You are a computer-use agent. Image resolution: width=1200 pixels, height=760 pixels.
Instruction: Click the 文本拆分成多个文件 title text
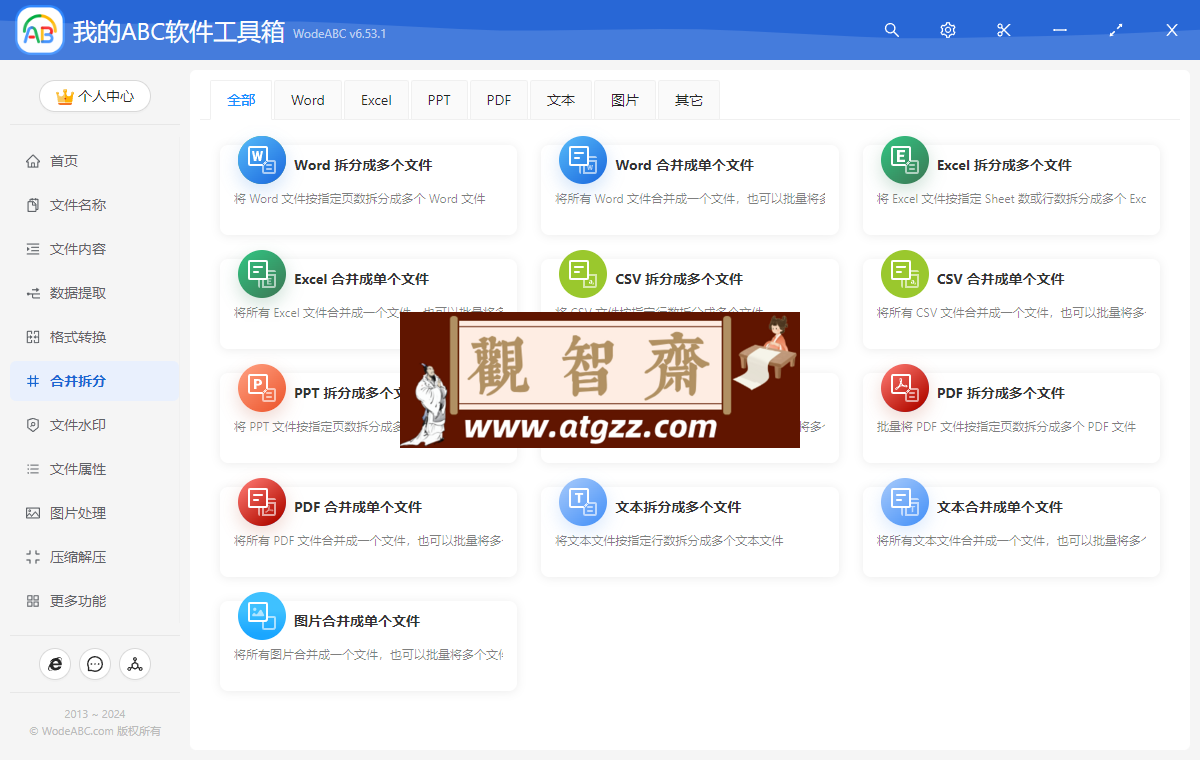(x=678, y=507)
